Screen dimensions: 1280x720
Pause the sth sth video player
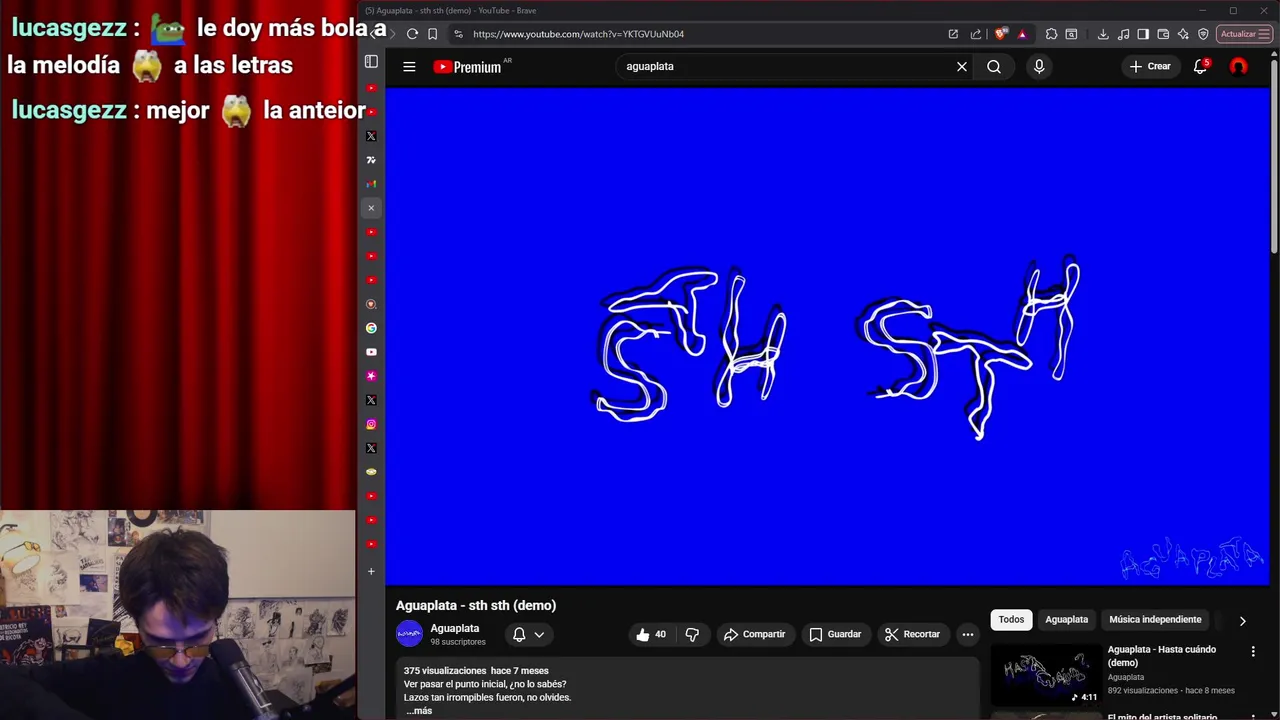(827, 336)
